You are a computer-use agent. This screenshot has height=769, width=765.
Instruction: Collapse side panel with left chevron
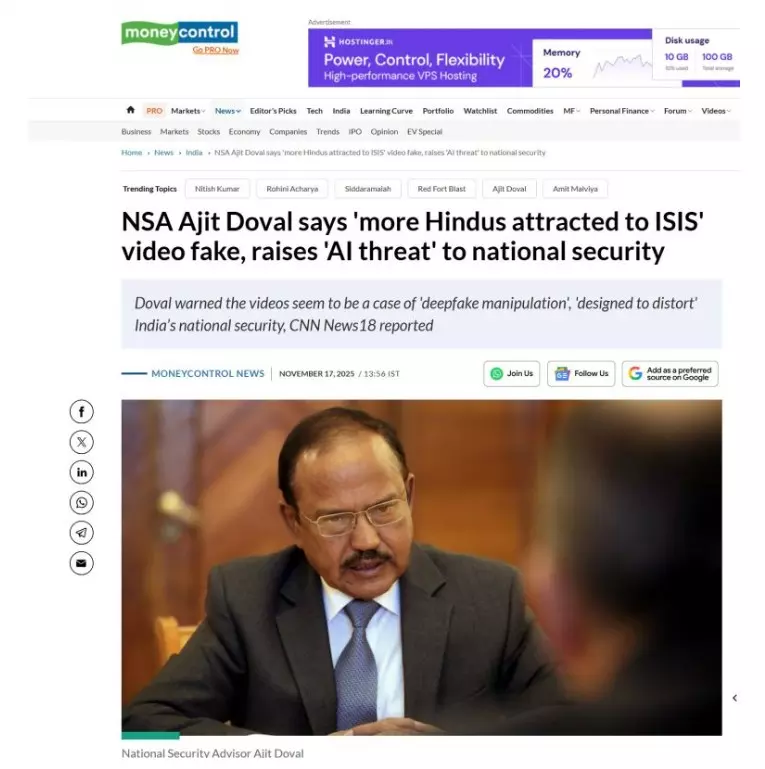pos(735,698)
